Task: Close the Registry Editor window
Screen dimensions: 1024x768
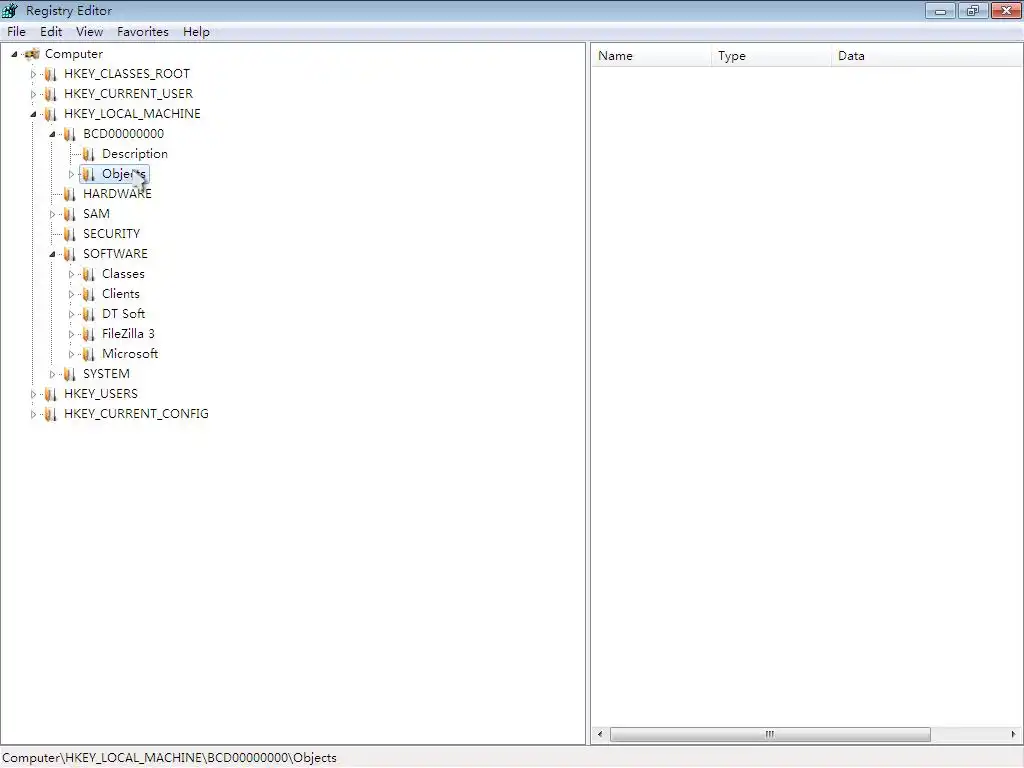Action: point(1006,10)
